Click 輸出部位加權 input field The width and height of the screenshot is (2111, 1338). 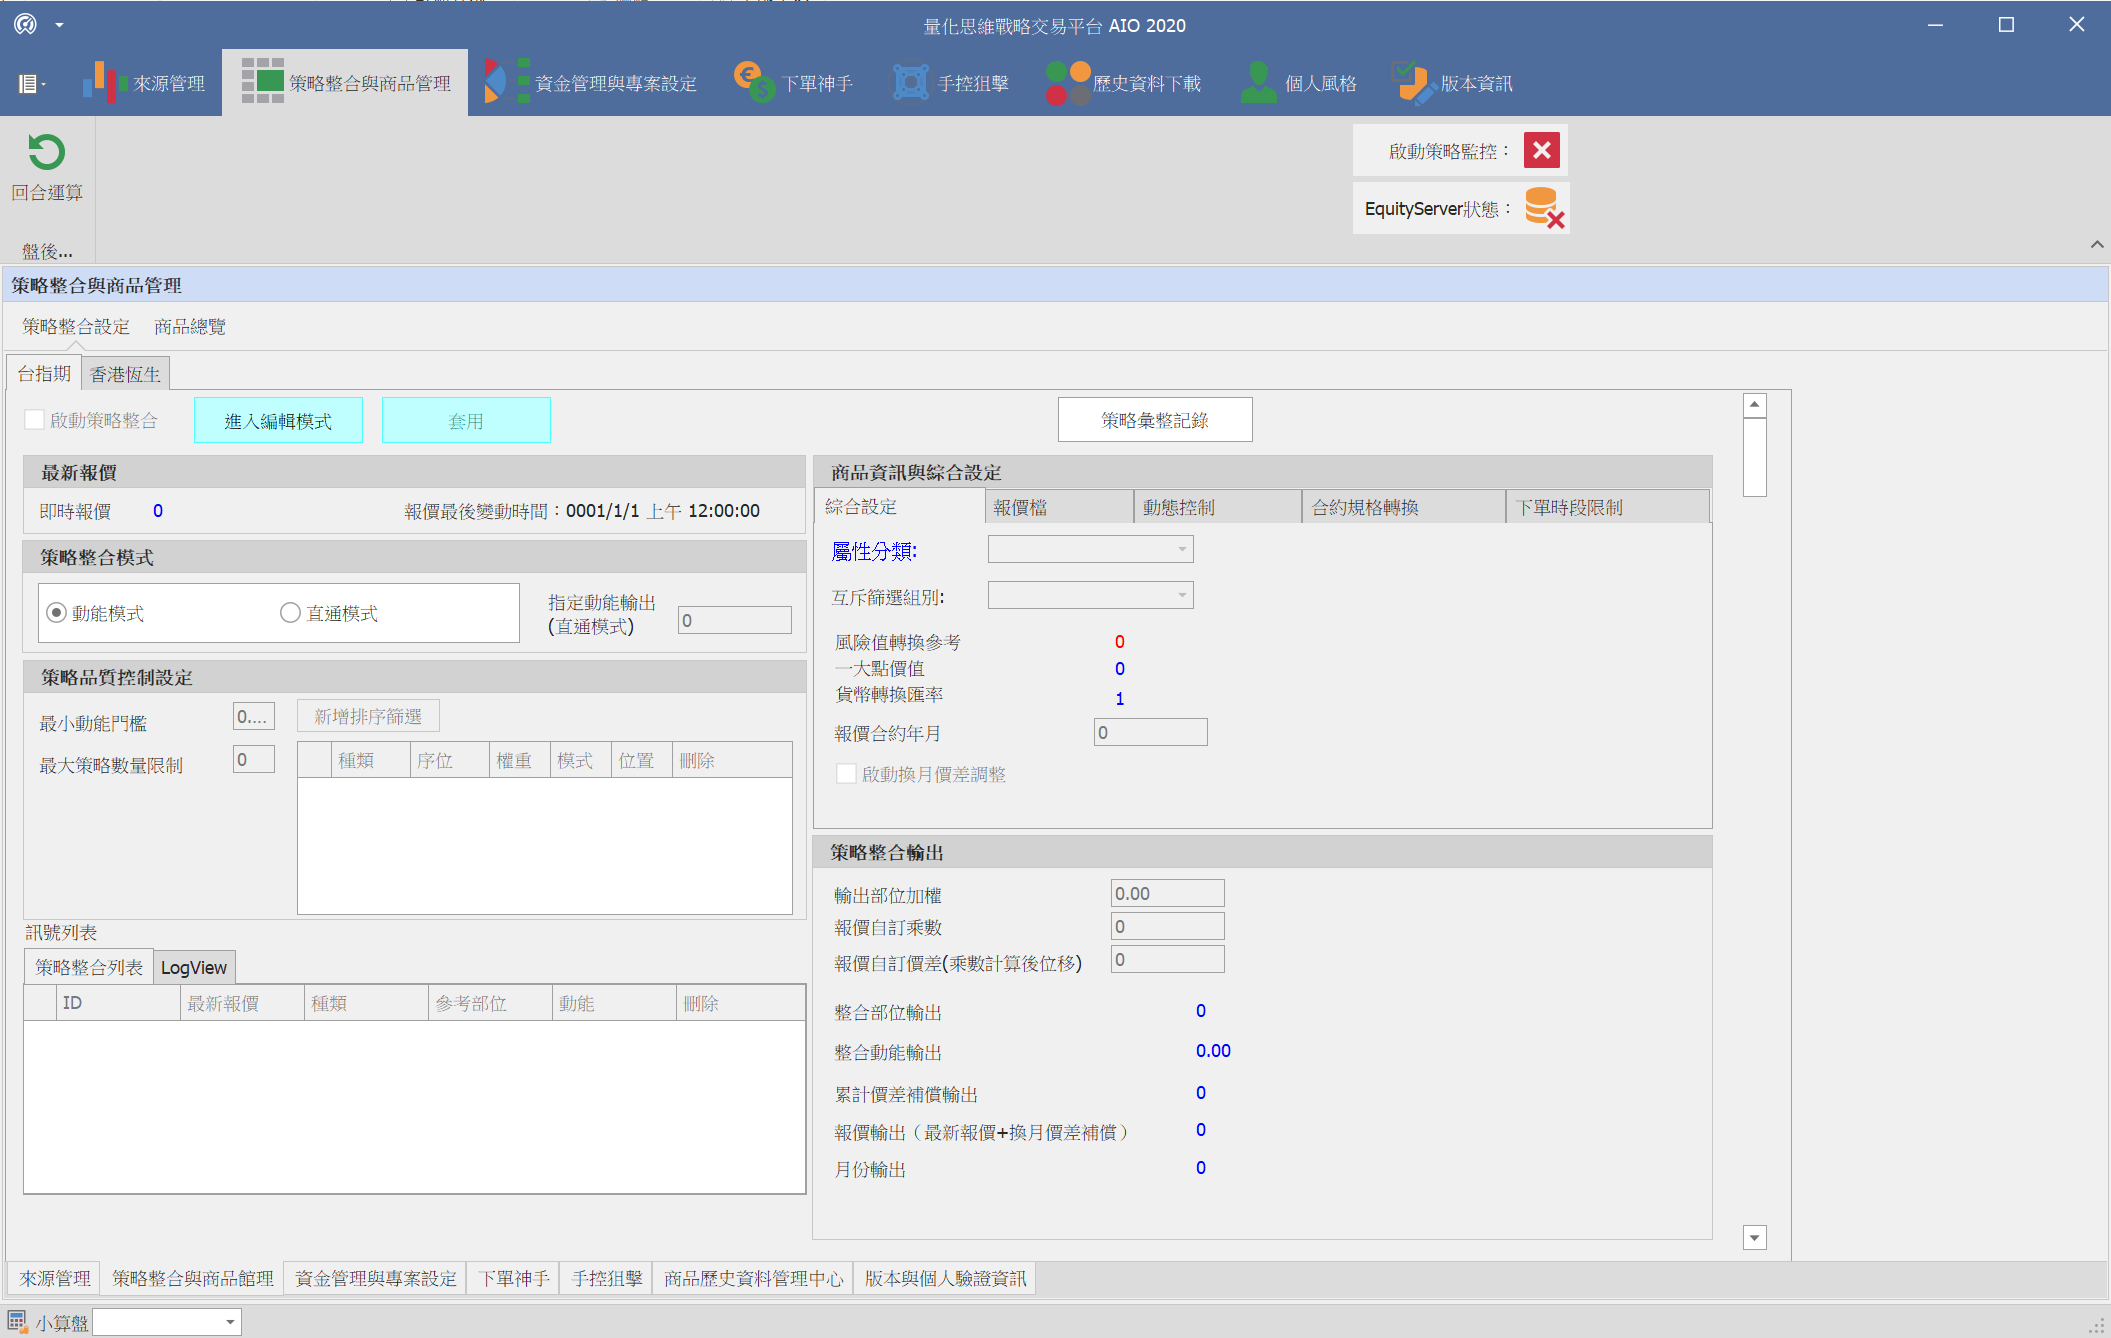[1168, 893]
